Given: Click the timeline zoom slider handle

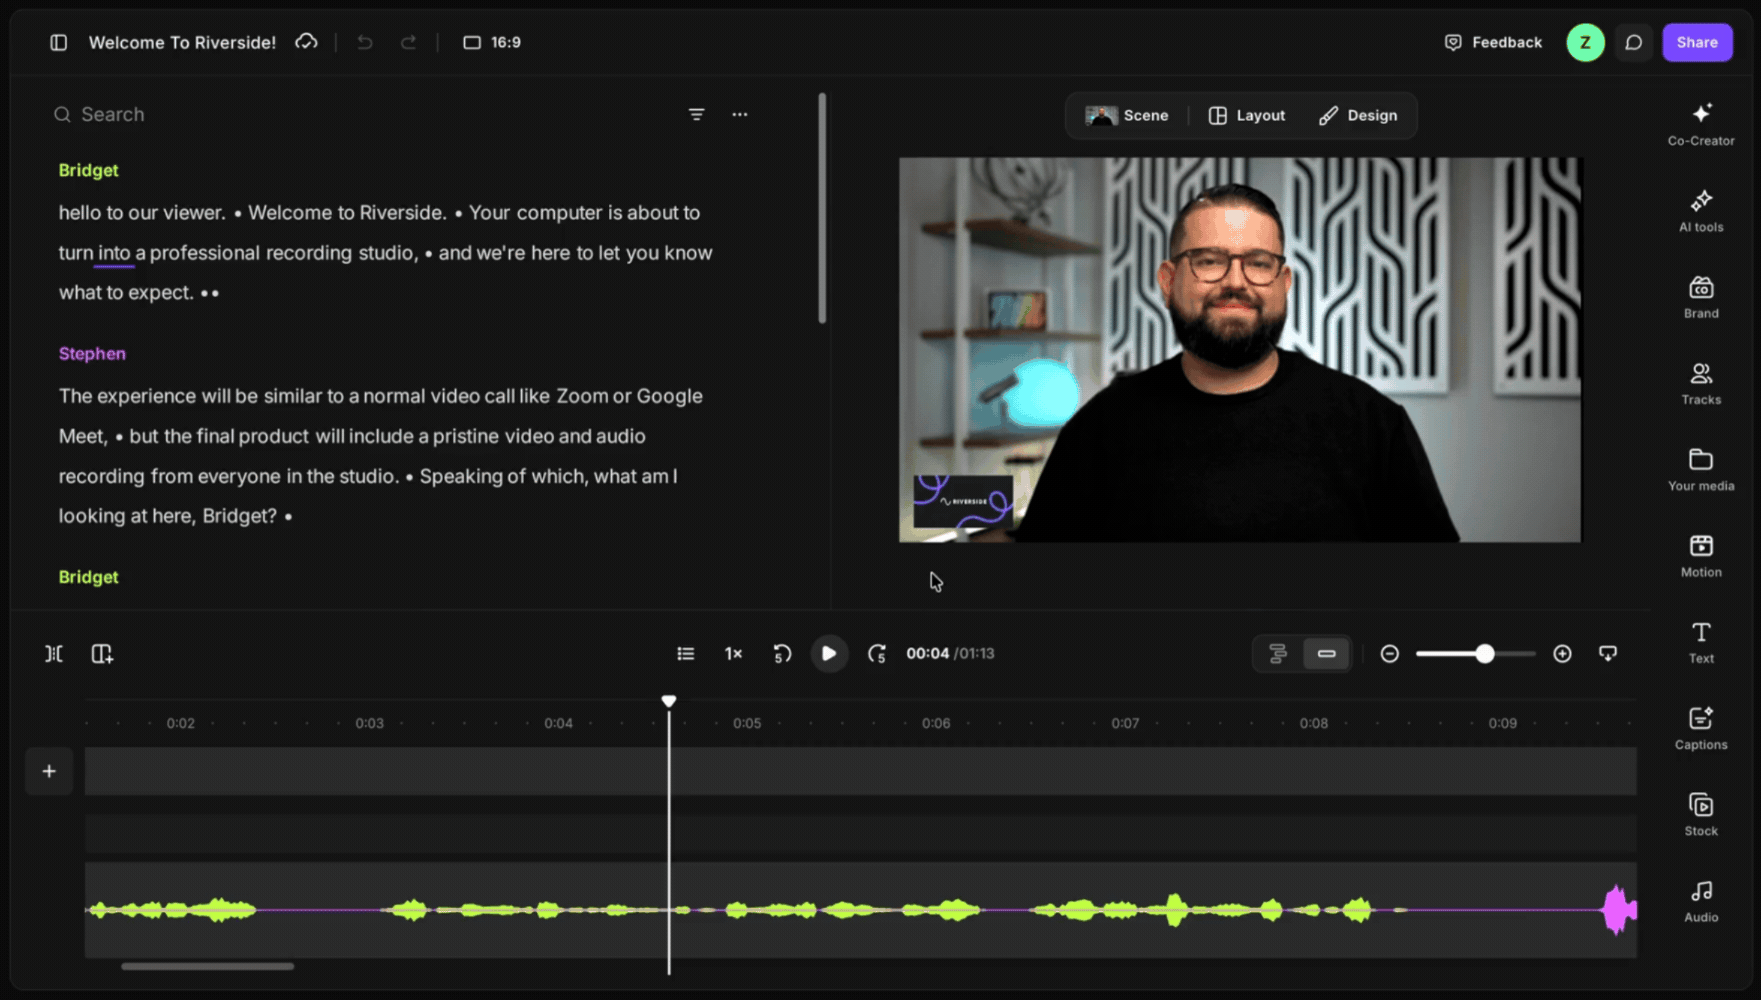Looking at the screenshot, I should point(1485,653).
